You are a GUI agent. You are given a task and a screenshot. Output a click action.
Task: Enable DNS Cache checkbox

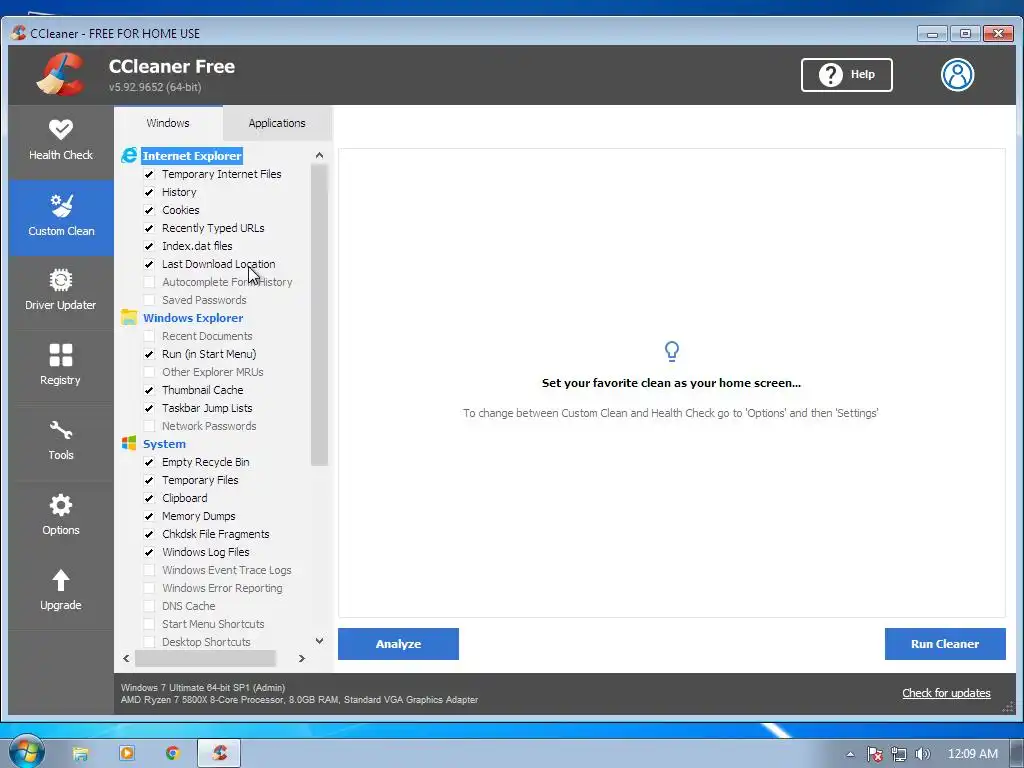coord(149,606)
